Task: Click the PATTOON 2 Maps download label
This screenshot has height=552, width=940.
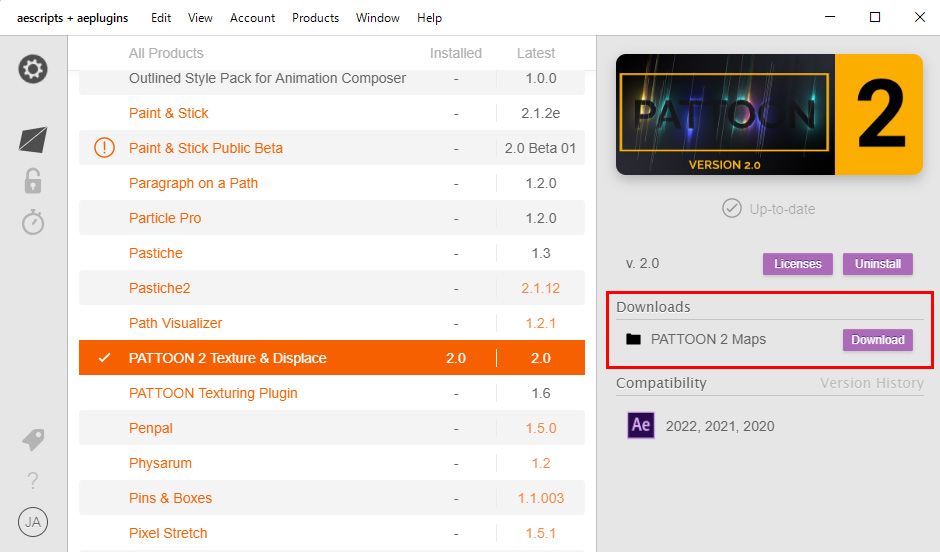Action: (708, 339)
